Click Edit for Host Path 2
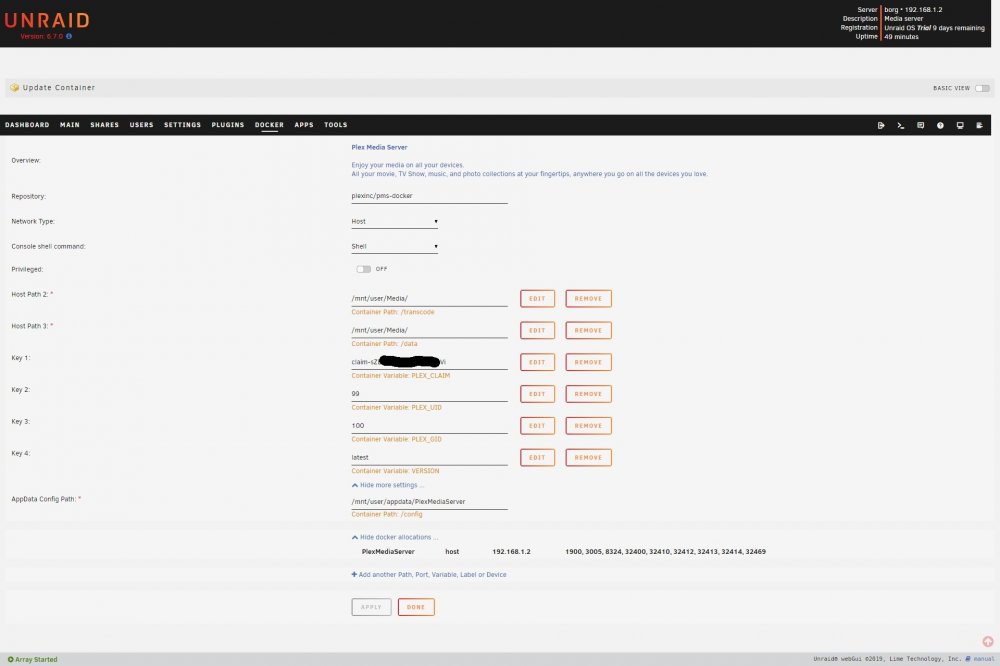The width and height of the screenshot is (1000, 666). 537,299
